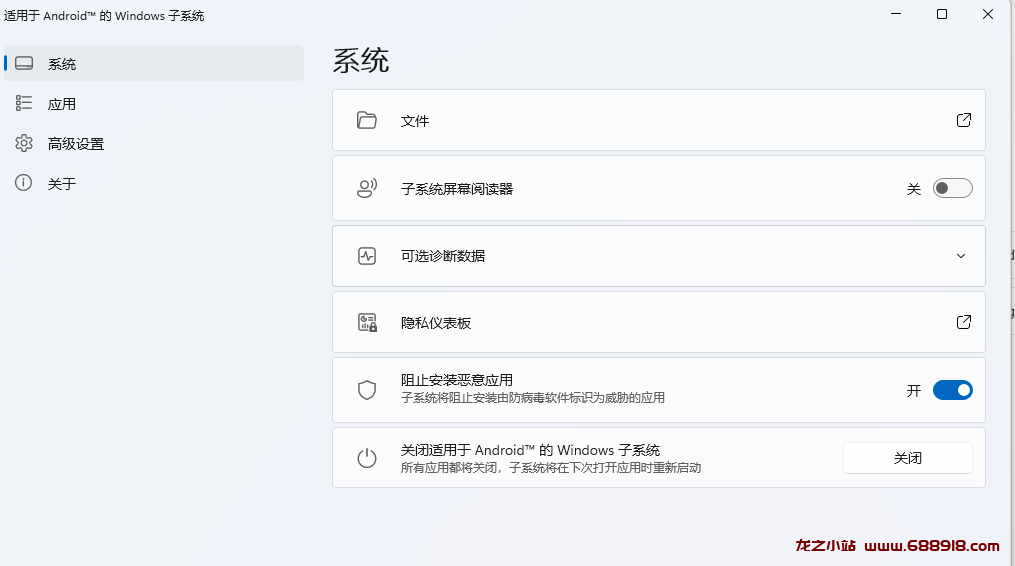The height and width of the screenshot is (566, 1015).
Task: Close the Windows 子系统 window
Action: click(x=988, y=14)
